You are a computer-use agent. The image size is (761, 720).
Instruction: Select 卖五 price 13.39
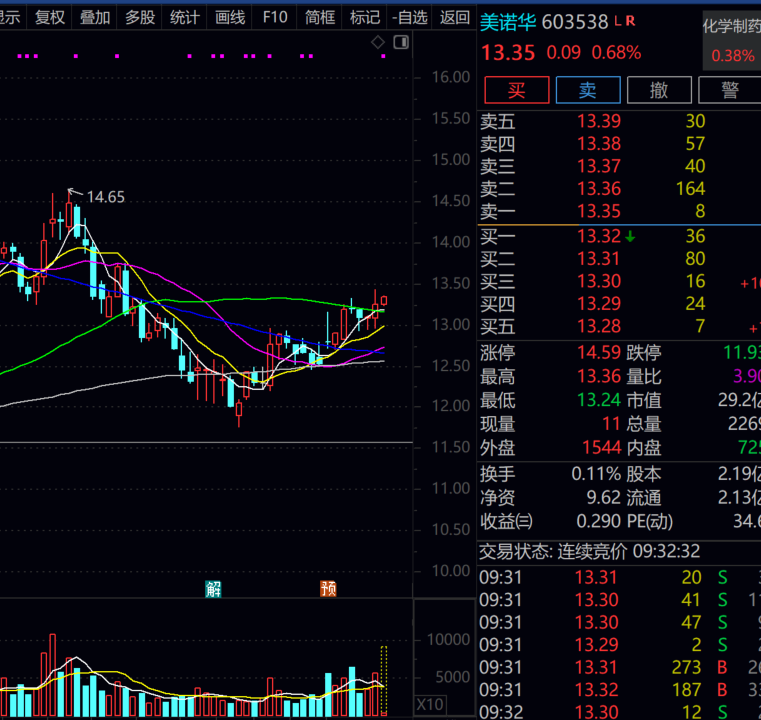[x=599, y=121]
